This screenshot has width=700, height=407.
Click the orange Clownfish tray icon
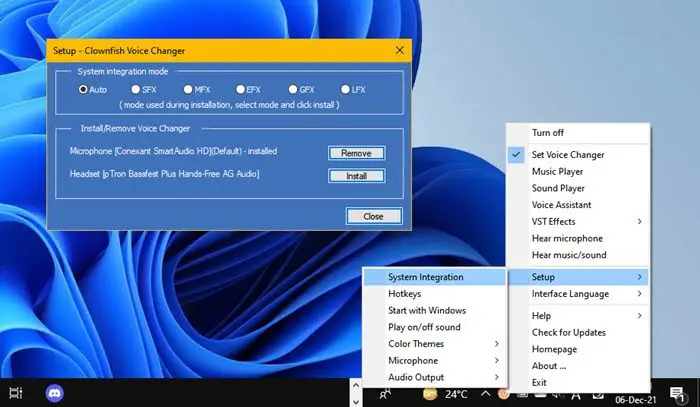click(x=504, y=394)
